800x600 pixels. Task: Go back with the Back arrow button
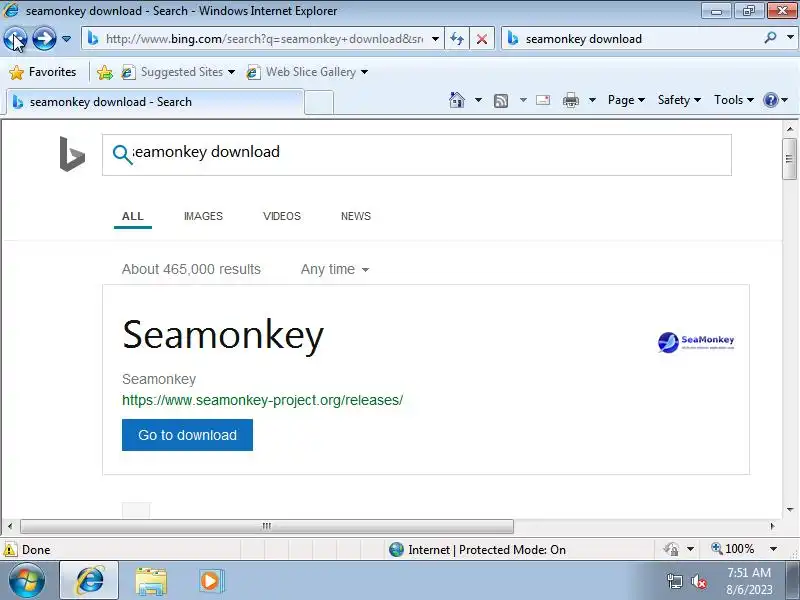click(15, 39)
